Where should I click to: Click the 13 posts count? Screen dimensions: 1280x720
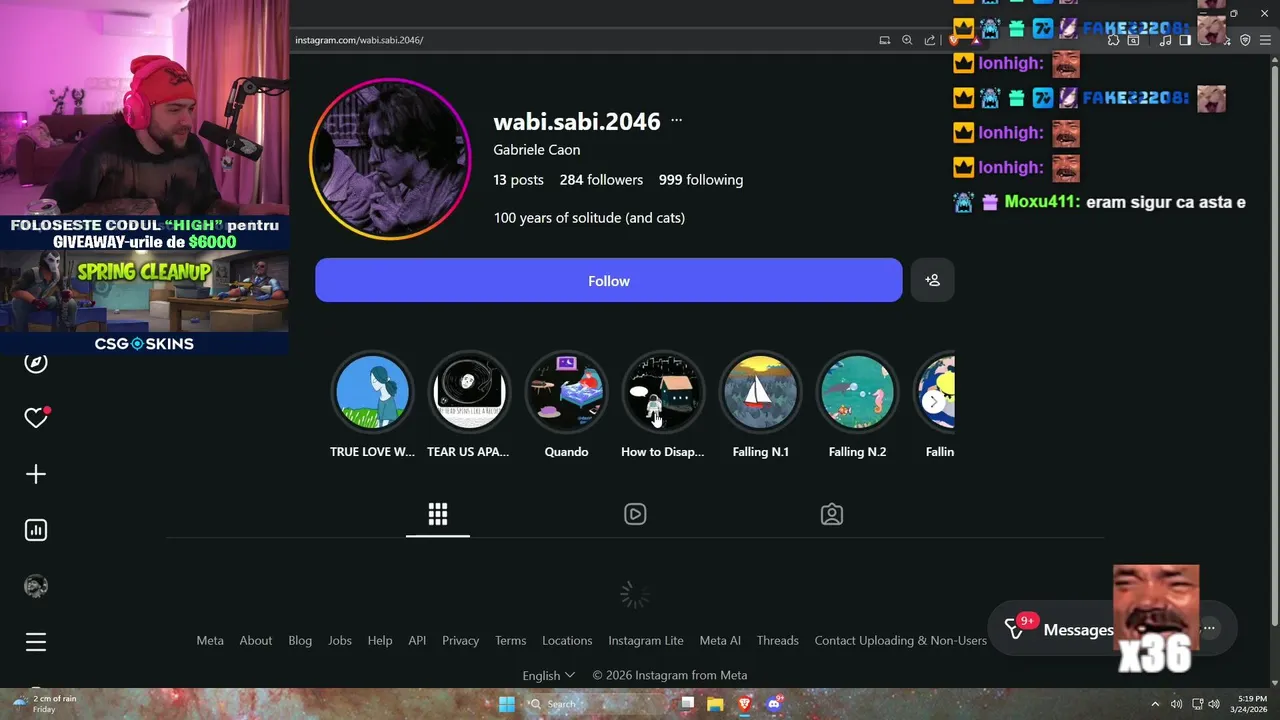518,180
